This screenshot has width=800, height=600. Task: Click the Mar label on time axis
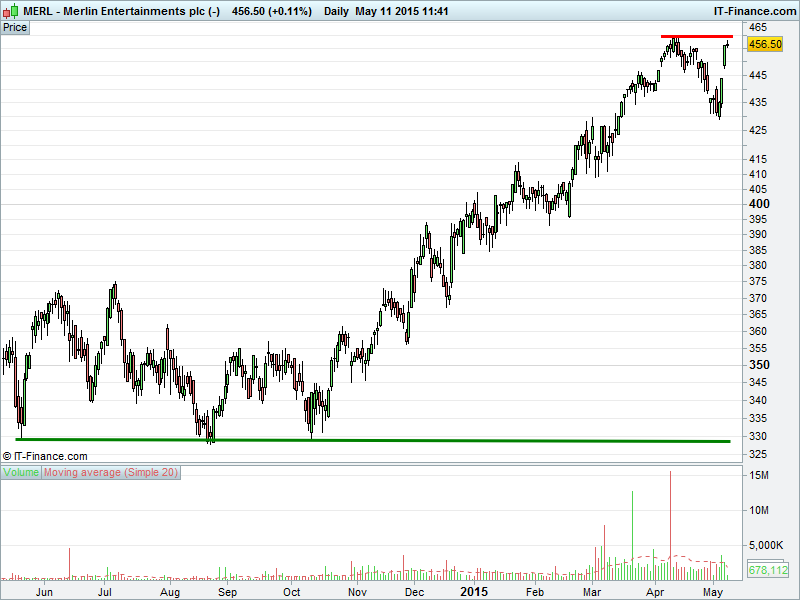(x=594, y=592)
